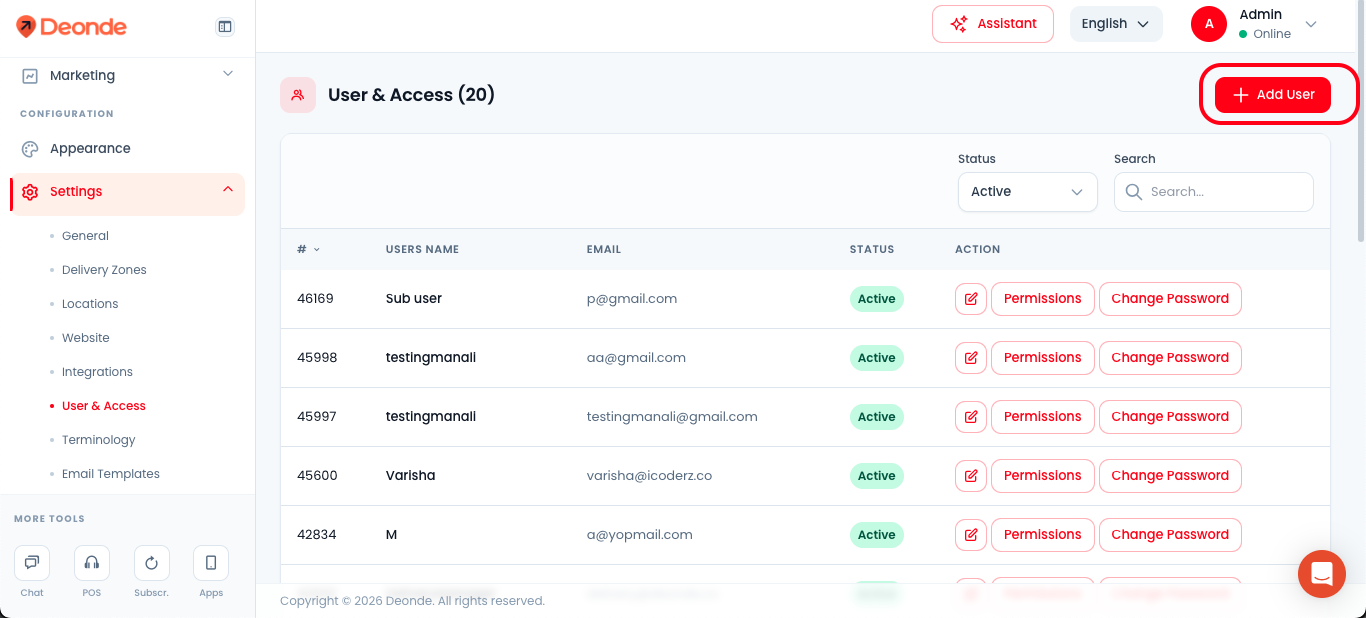Viewport: 1366px width, 618px height.
Task: Click the User & Access header icon
Action: click(298, 95)
